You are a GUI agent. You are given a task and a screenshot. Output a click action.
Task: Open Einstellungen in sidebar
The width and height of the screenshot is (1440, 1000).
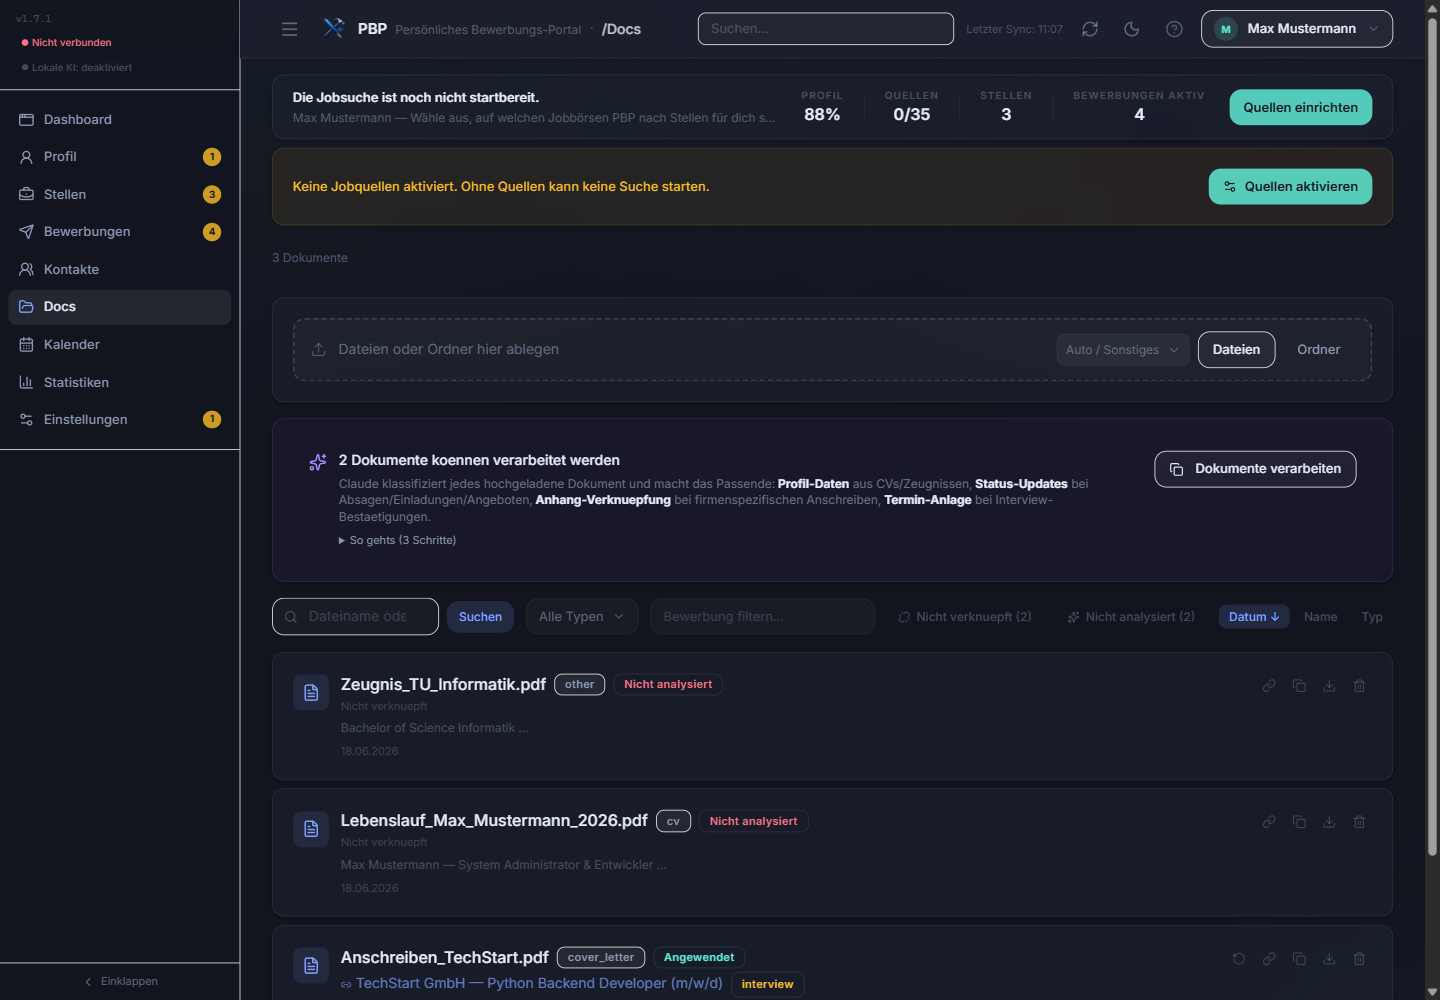[x=120, y=419]
